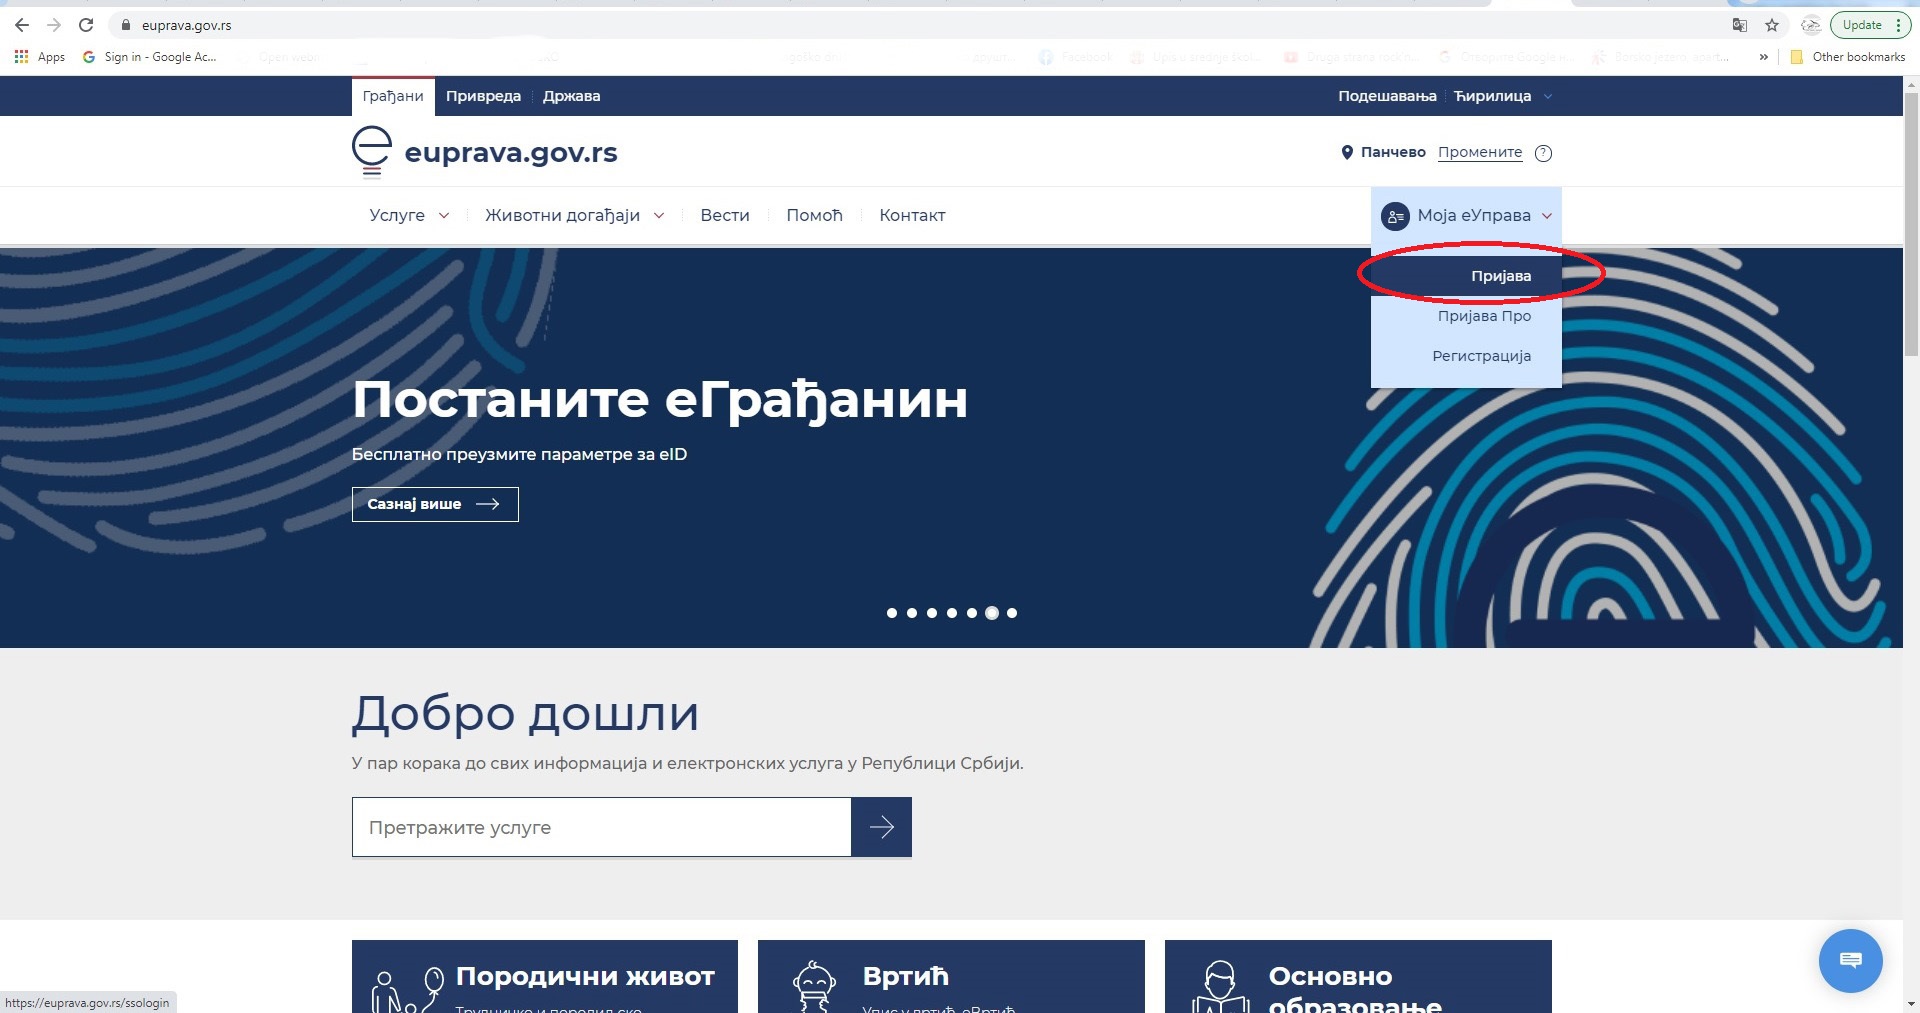1920x1013 pixels.
Task: Select Пријава from Моја еУправа menu
Action: (x=1500, y=276)
